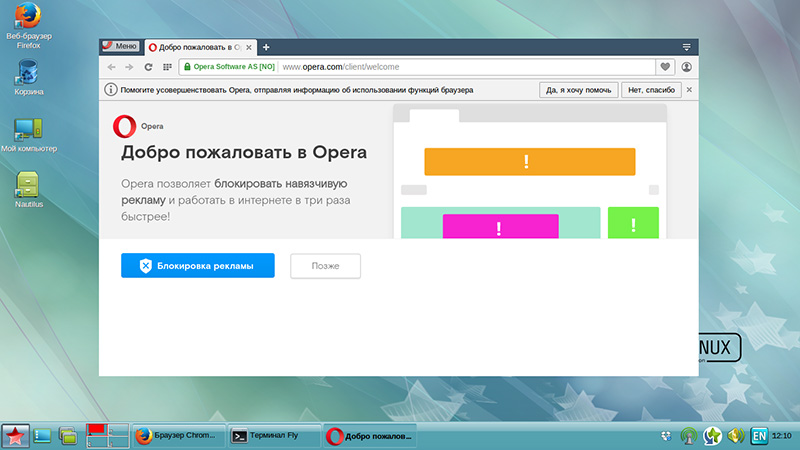Switch keyboard layout EN indicator

[x=759, y=436]
